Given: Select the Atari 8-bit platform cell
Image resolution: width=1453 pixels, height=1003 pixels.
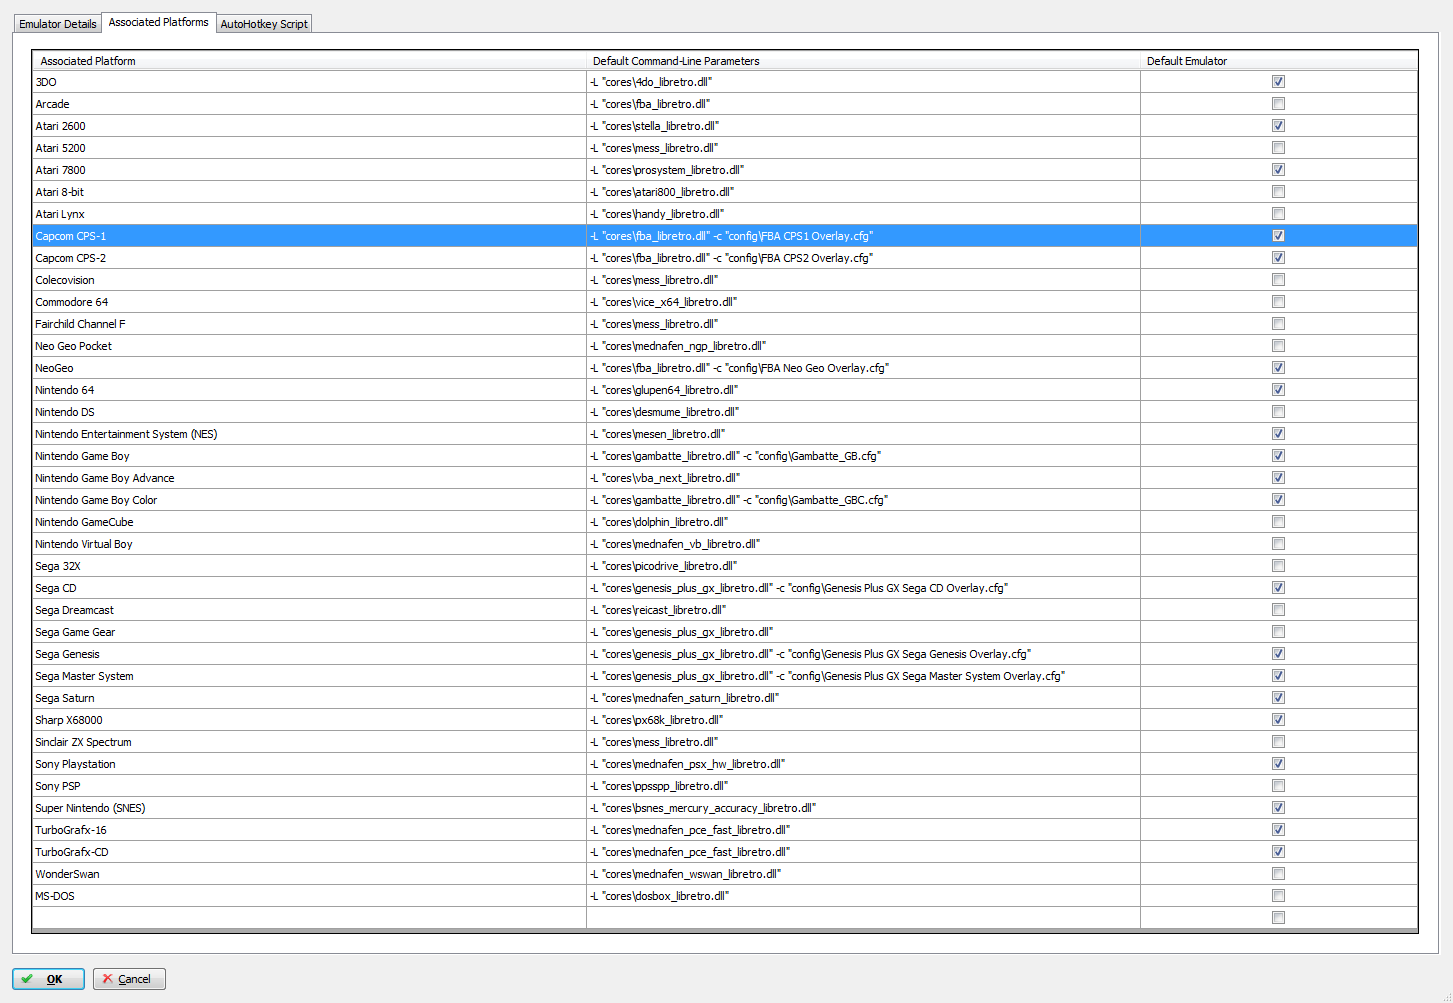Looking at the screenshot, I should point(309,192).
